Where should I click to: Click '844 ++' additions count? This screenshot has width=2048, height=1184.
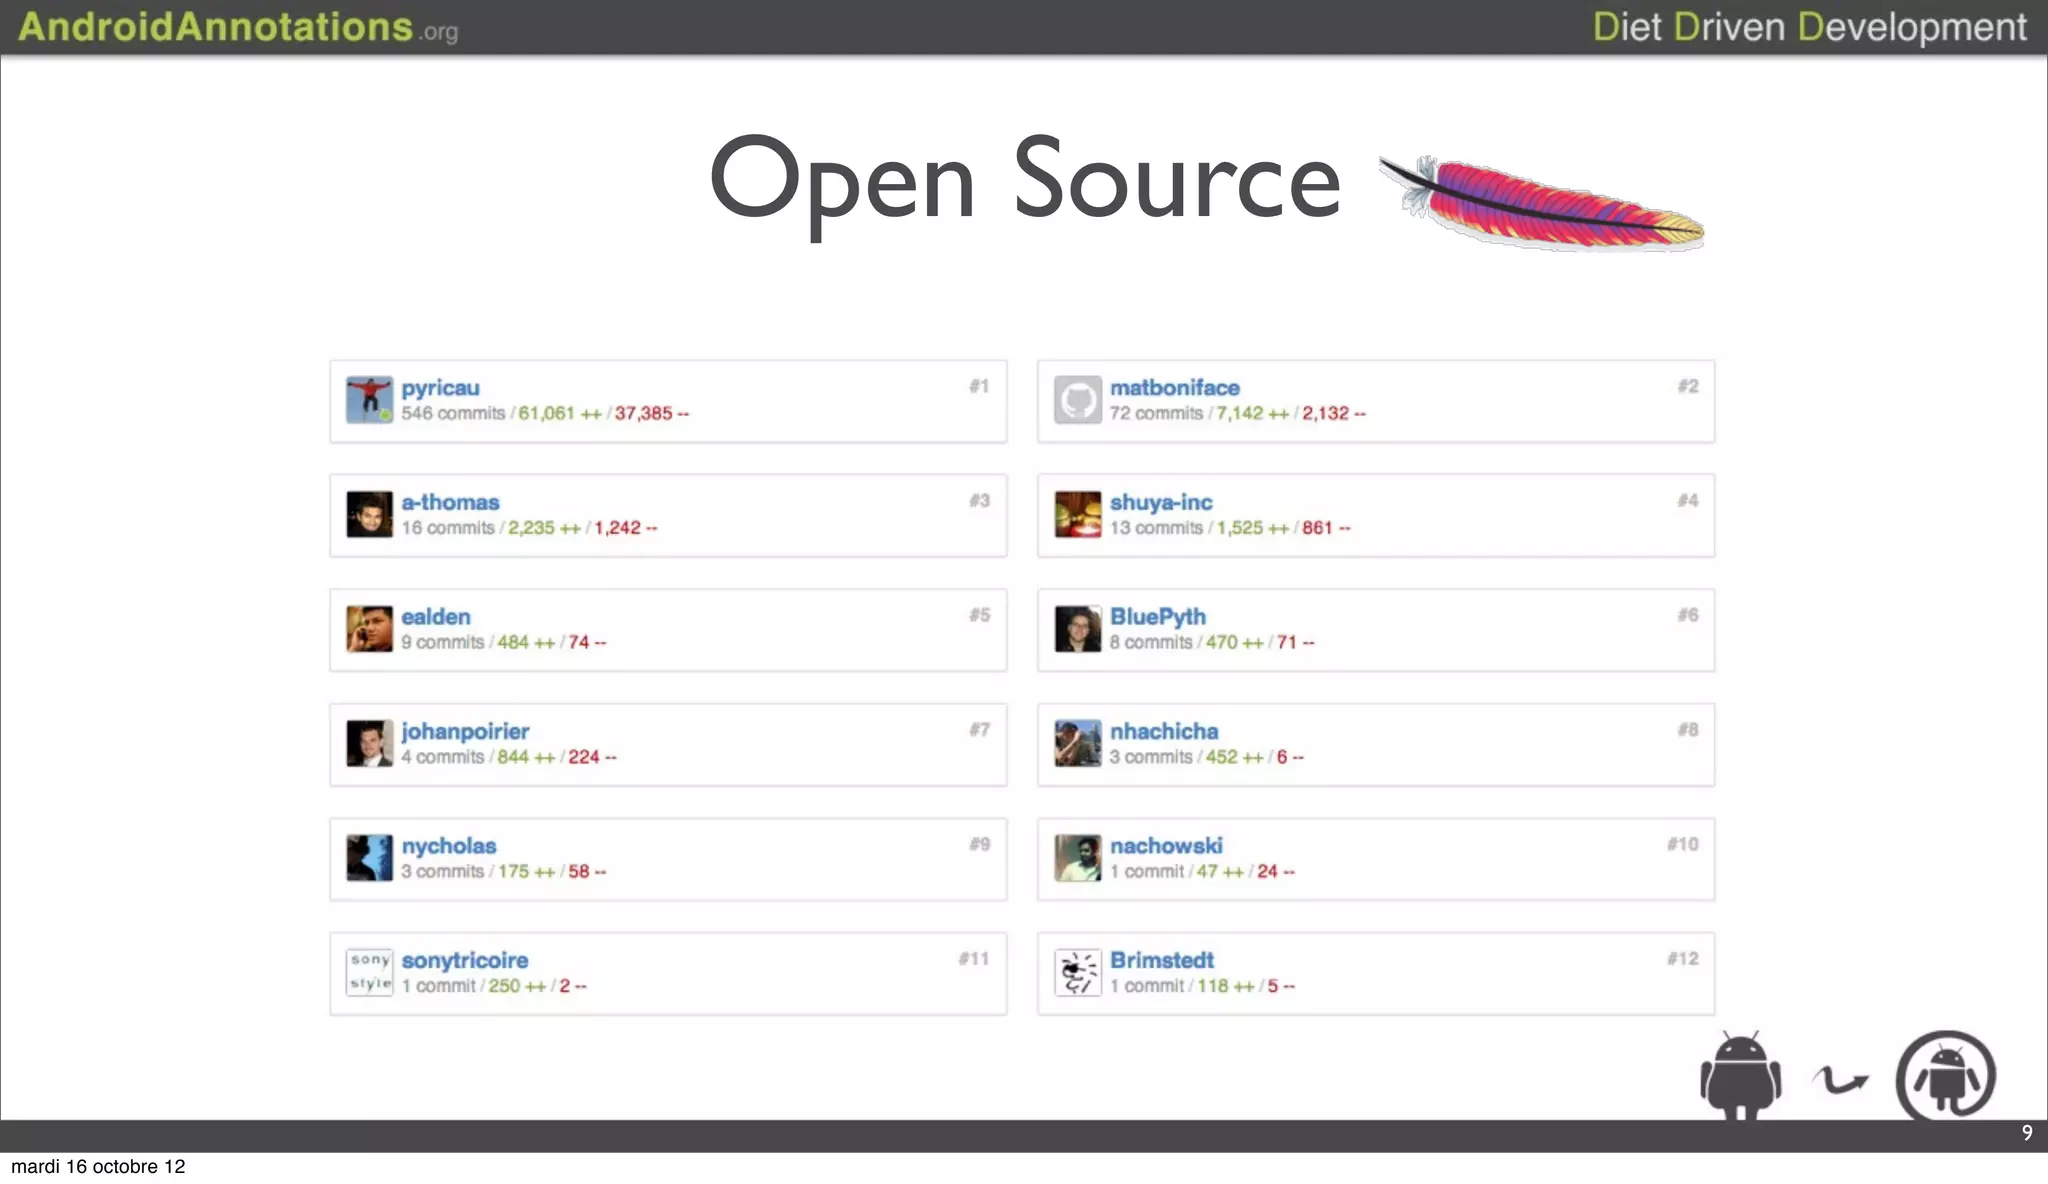526,757
